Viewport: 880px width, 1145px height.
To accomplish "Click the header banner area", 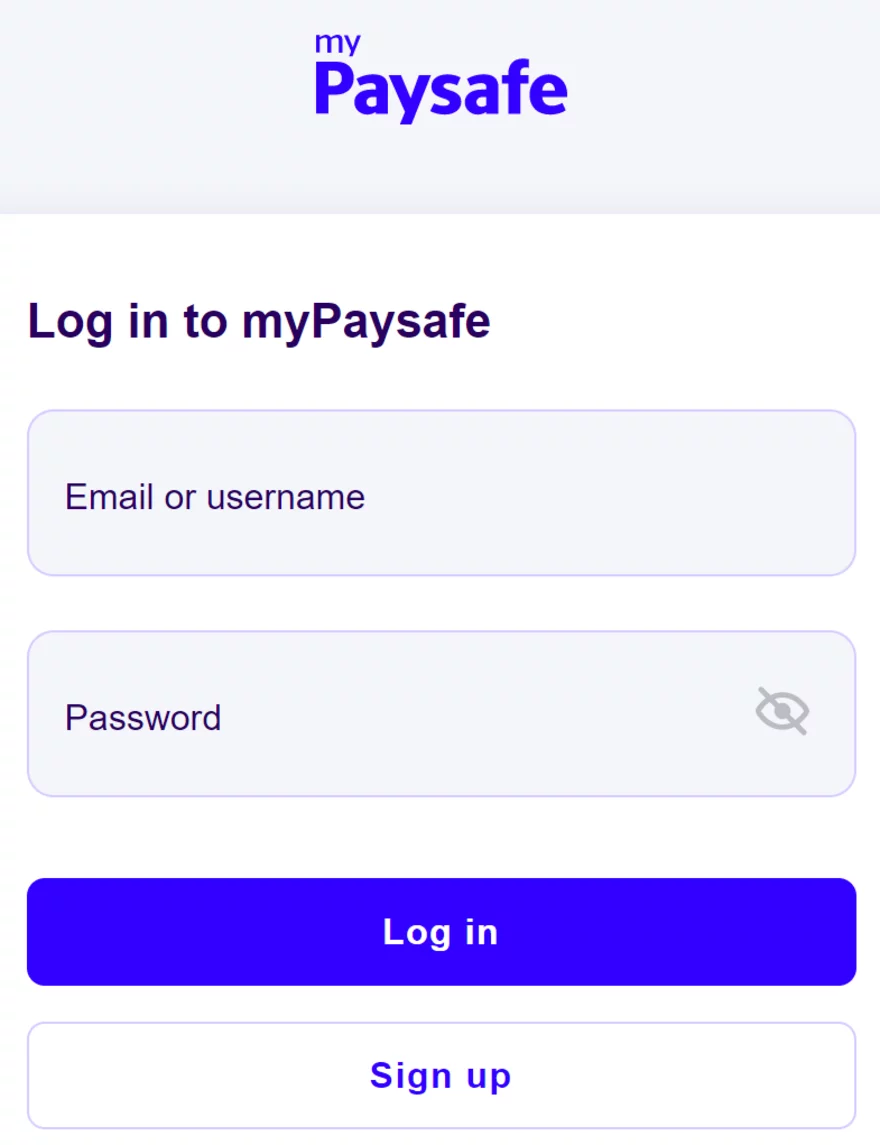I will coord(440,105).
